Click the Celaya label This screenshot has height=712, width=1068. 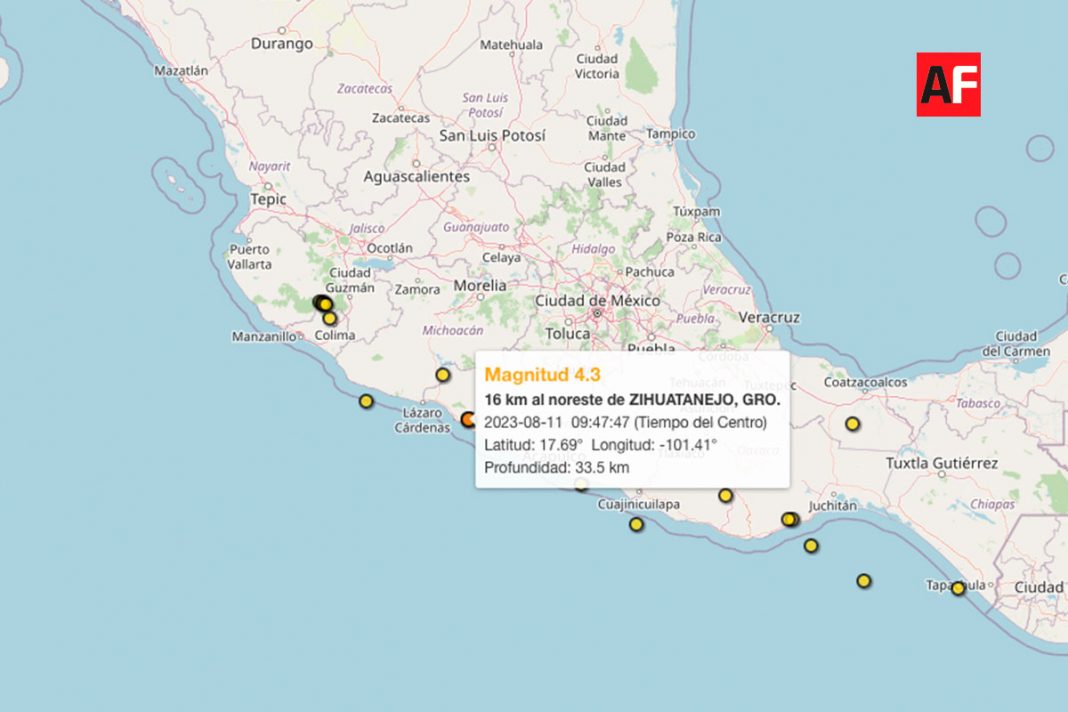(x=501, y=258)
